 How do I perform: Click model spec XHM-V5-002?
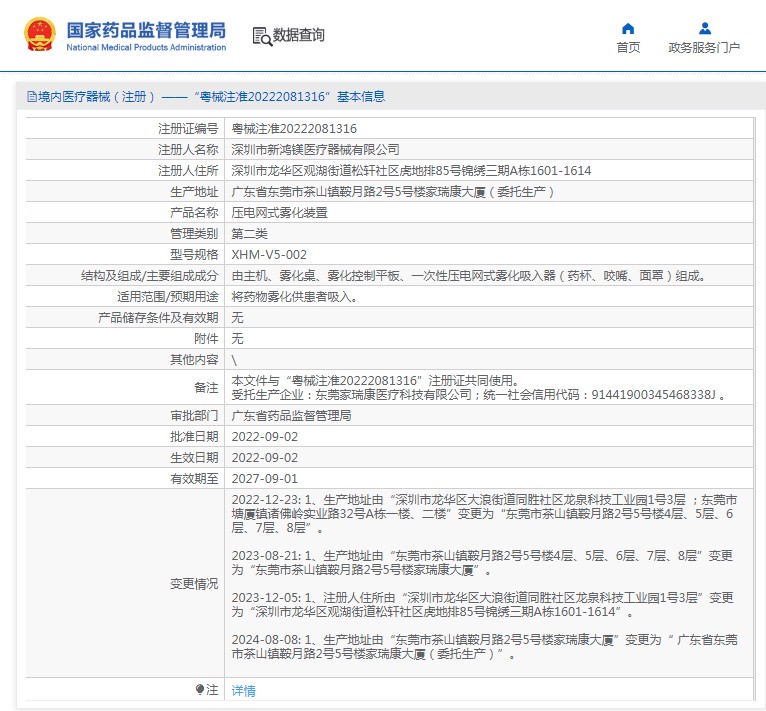tap(269, 255)
